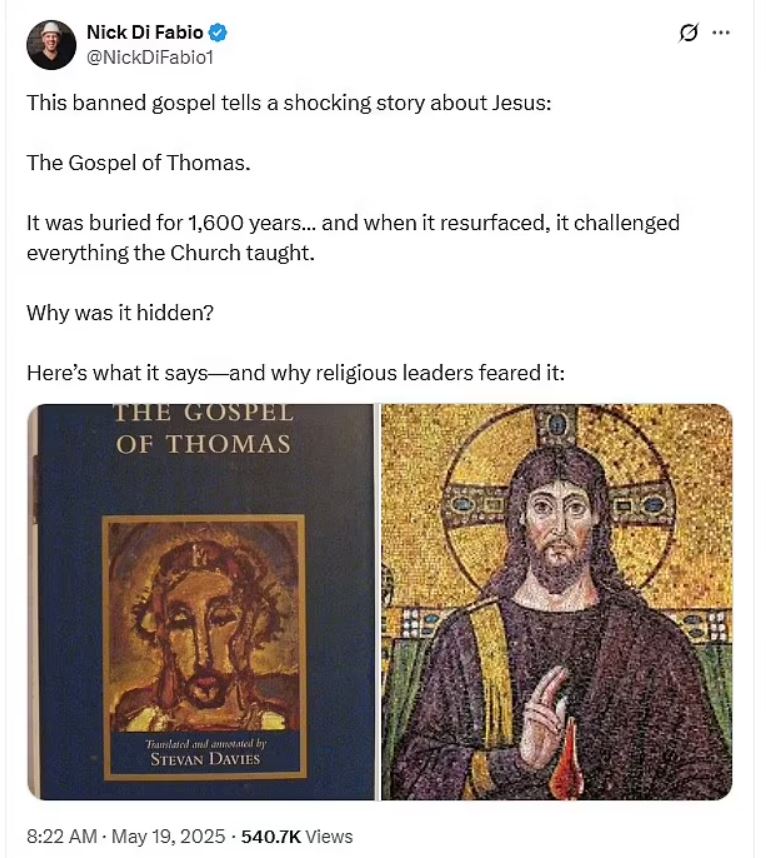Click the Nick Di Fabio display name
The width and height of the screenshot is (767, 858).
[144, 32]
